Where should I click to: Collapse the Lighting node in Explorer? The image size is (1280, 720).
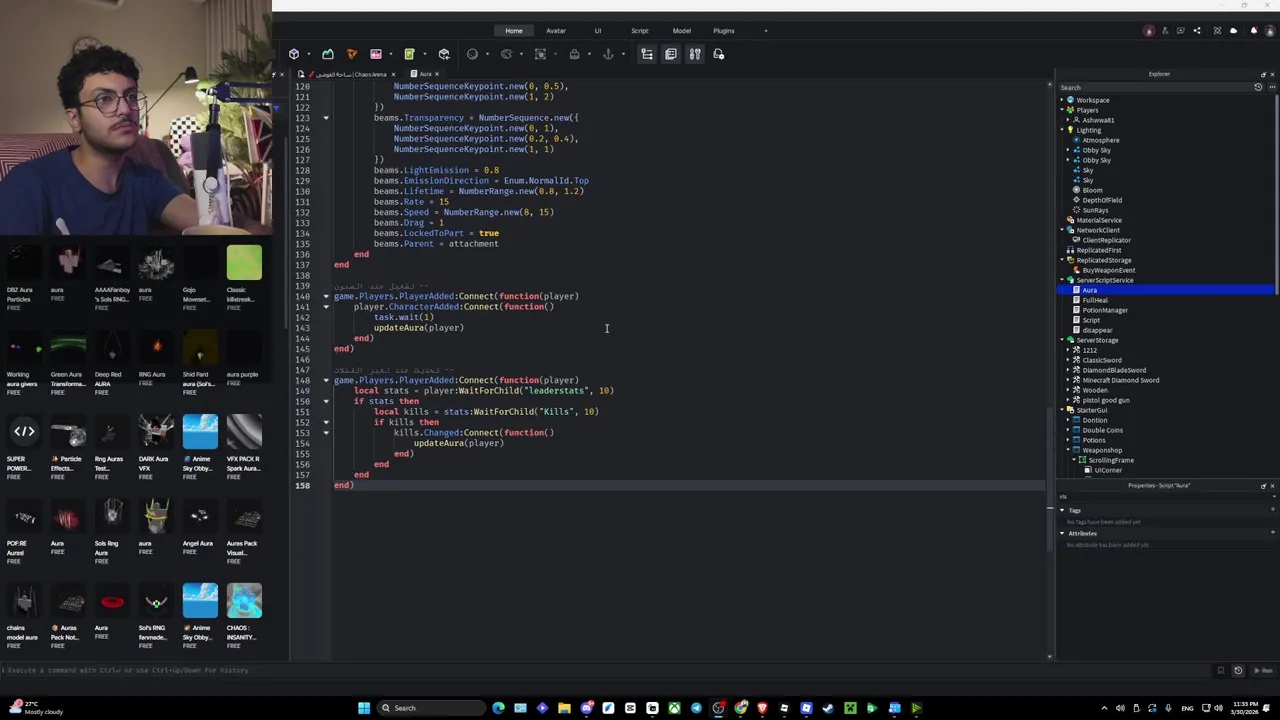click(1062, 130)
